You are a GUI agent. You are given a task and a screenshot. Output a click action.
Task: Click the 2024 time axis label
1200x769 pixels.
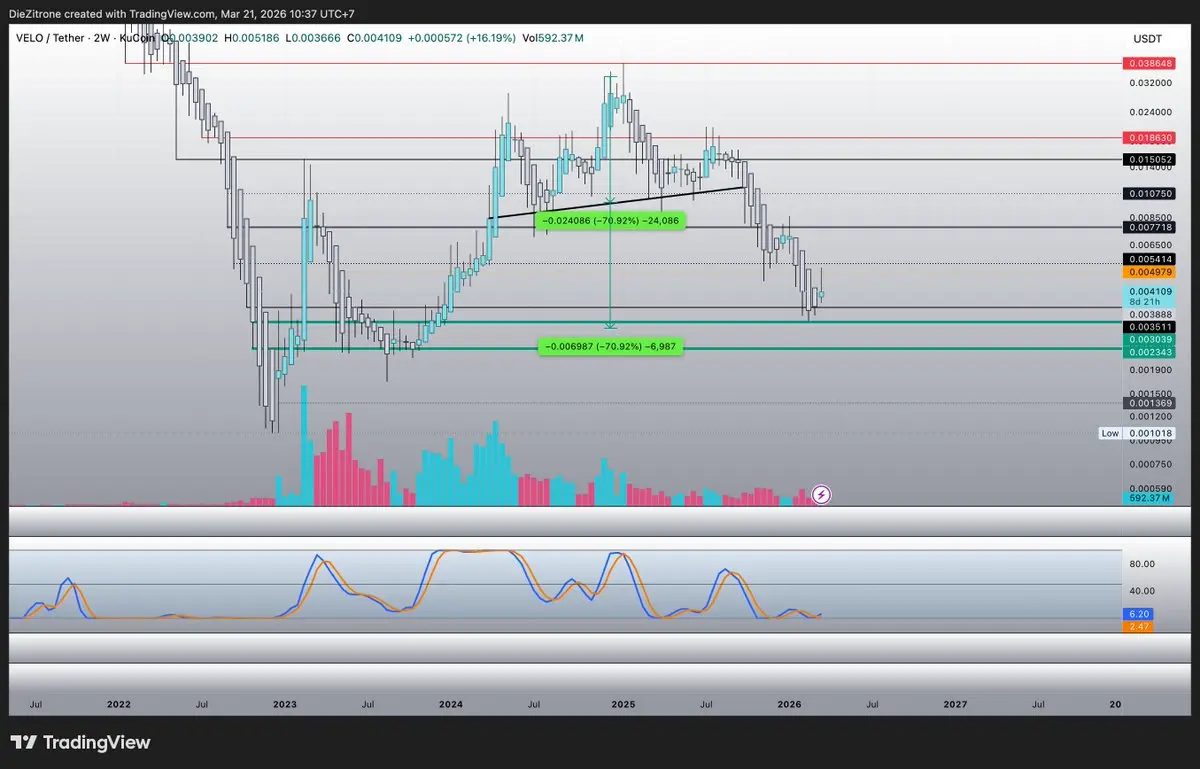tap(451, 704)
